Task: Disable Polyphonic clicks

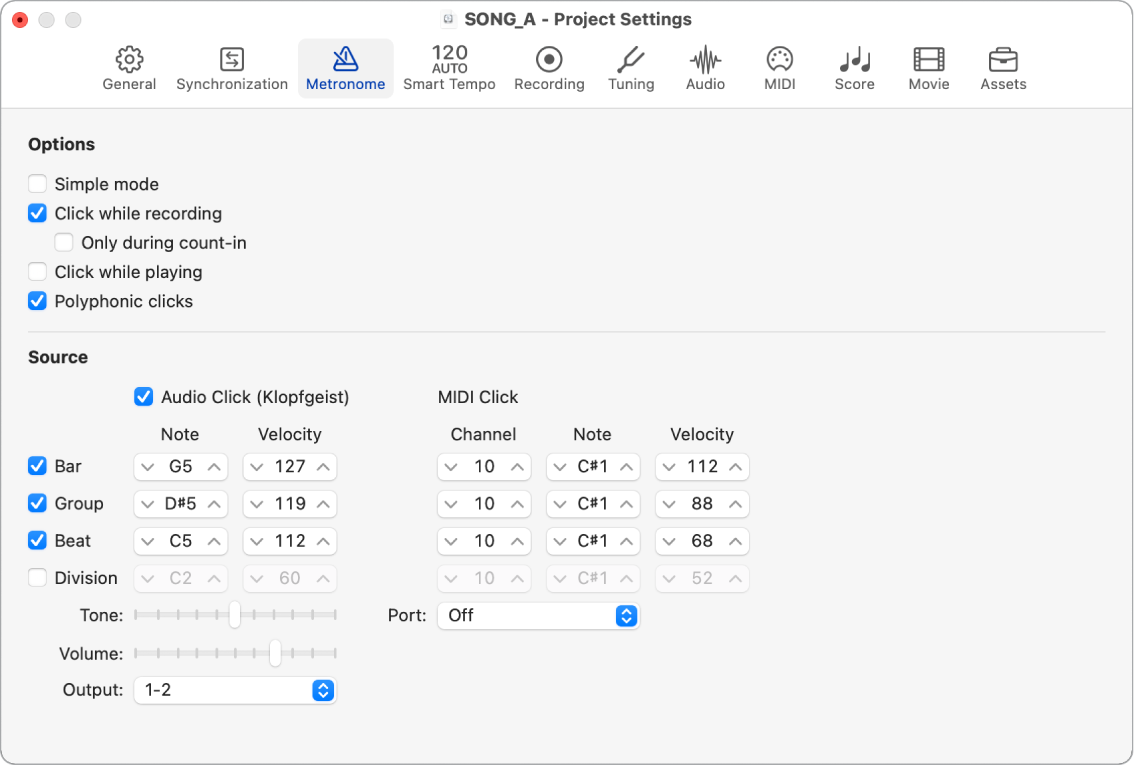Action: pos(37,301)
